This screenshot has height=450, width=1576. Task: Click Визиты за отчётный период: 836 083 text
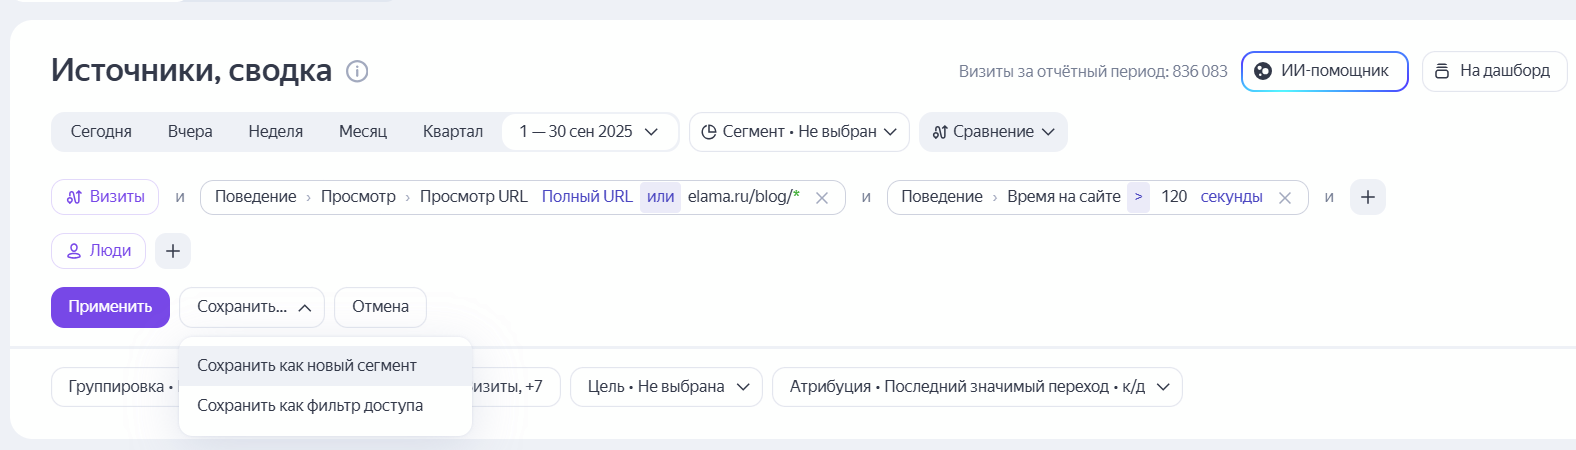[x=1093, y=72]
